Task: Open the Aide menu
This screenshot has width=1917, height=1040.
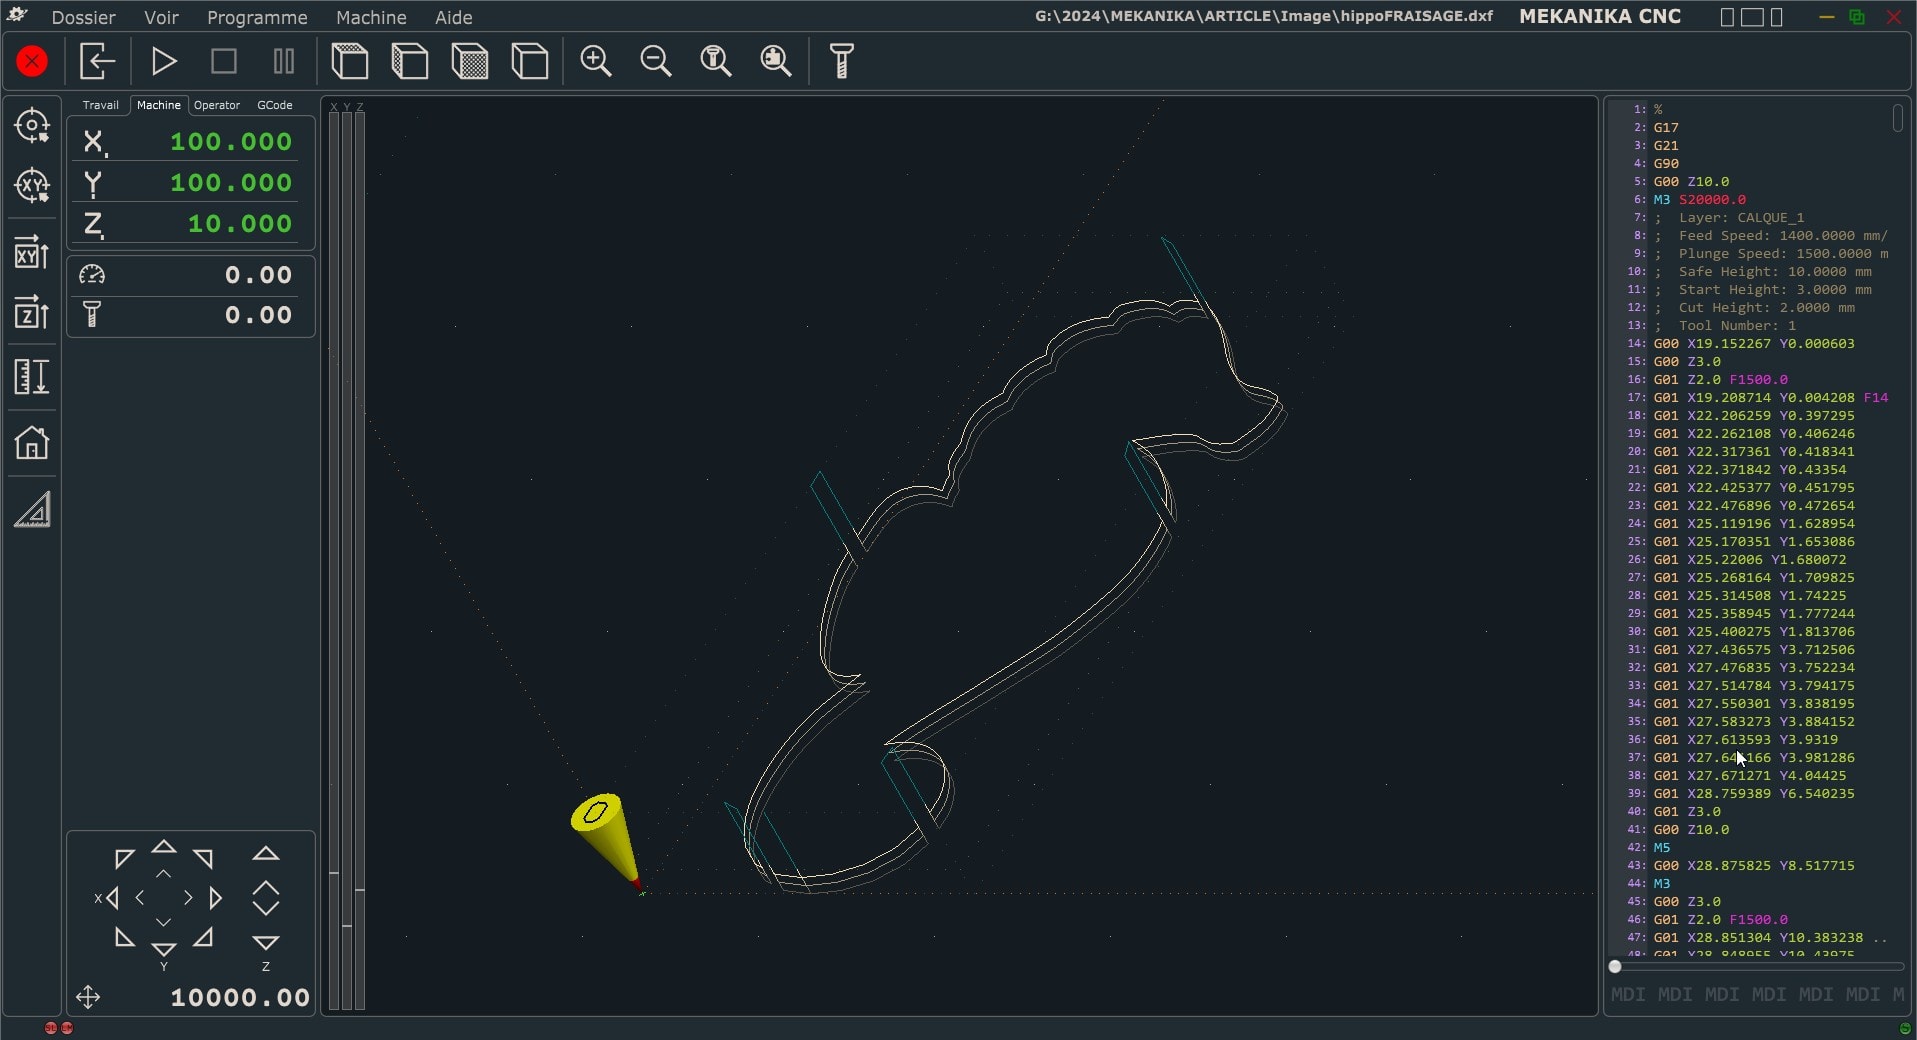Action: (x=453, y=17)
